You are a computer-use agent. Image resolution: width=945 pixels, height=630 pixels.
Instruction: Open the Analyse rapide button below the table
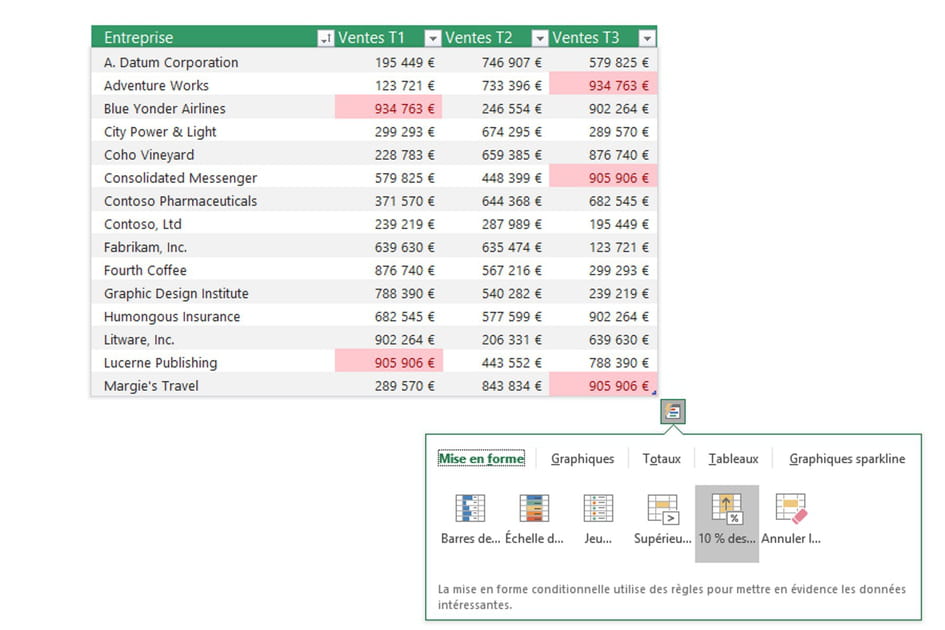(673, 410)
